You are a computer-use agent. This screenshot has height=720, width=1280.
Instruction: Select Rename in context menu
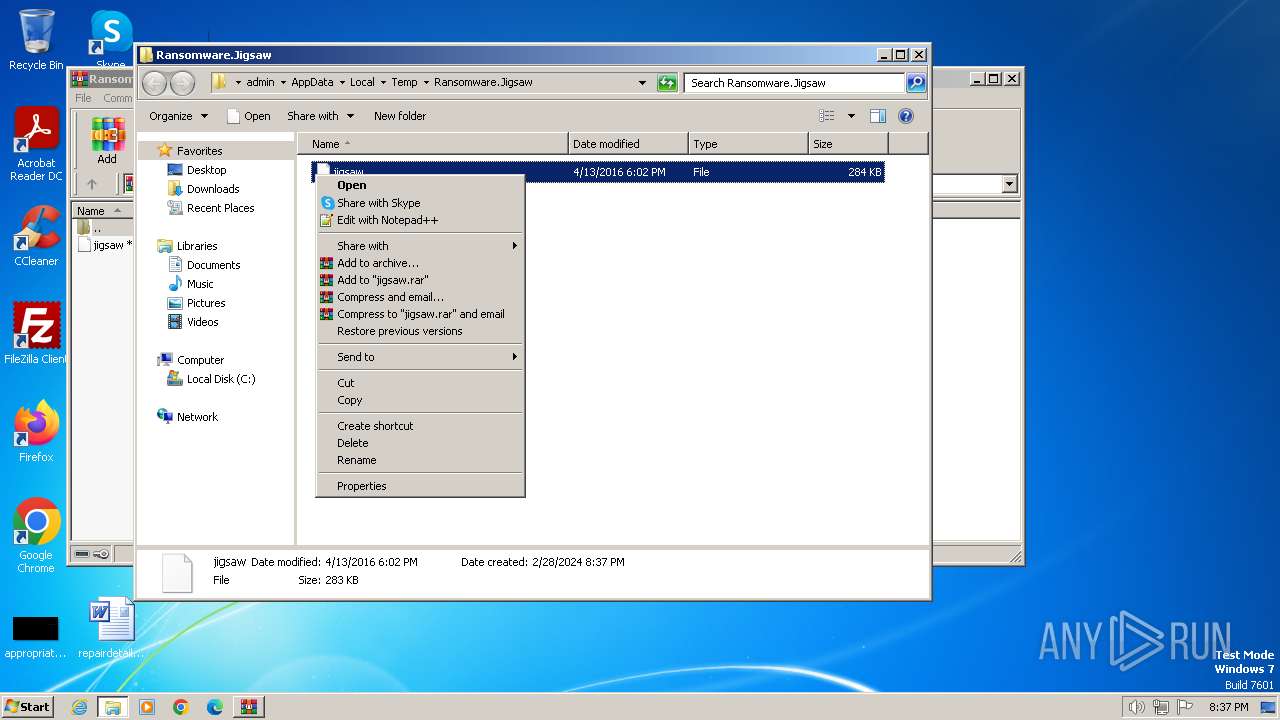[420, 460]
